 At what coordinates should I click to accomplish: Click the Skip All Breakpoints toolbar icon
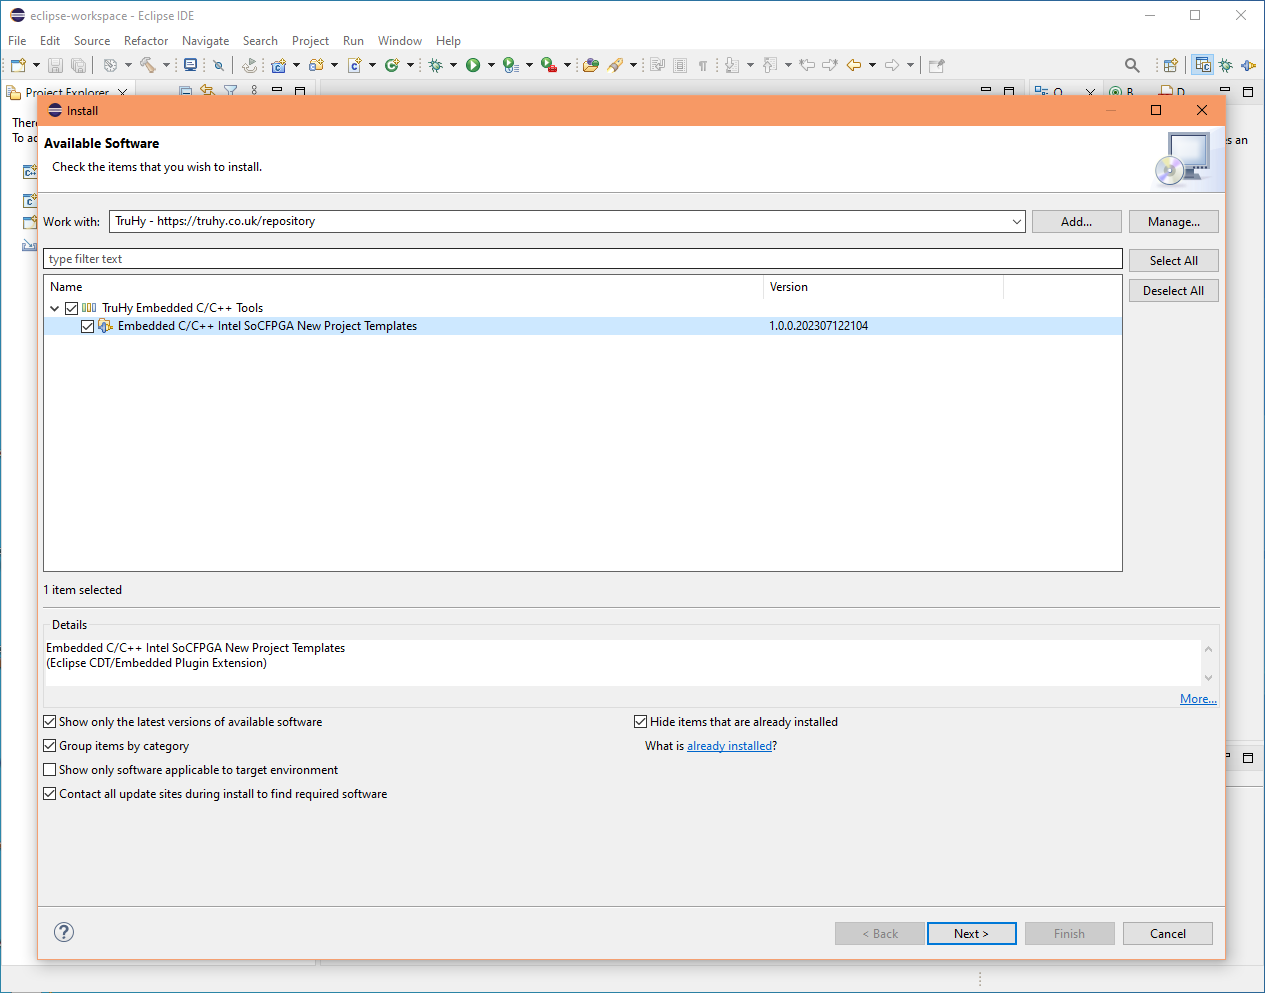[218, 65]
